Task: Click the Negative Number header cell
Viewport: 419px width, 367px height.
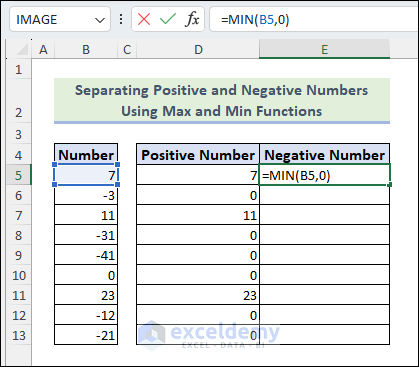Action: pos(324,154)
